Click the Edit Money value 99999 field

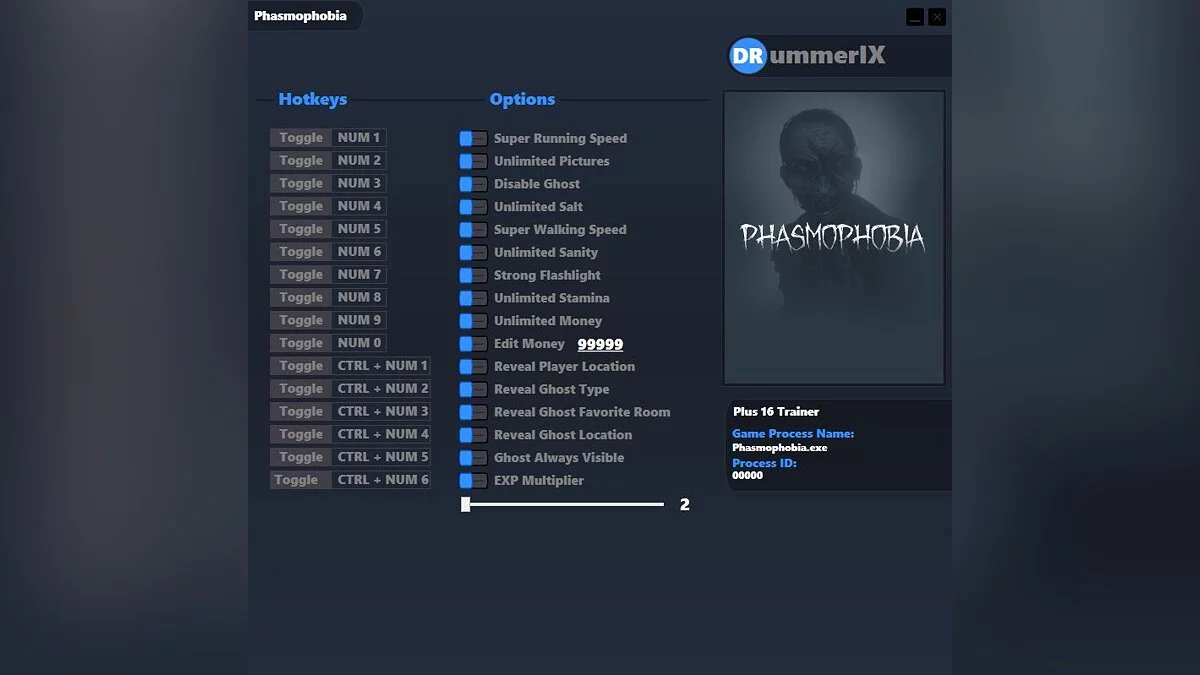pos(600,344)
